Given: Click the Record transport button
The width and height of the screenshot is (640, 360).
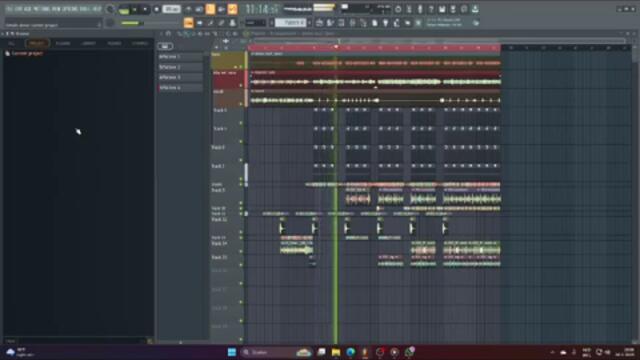Looking at the screenshot, I should [x=156, y=9].
